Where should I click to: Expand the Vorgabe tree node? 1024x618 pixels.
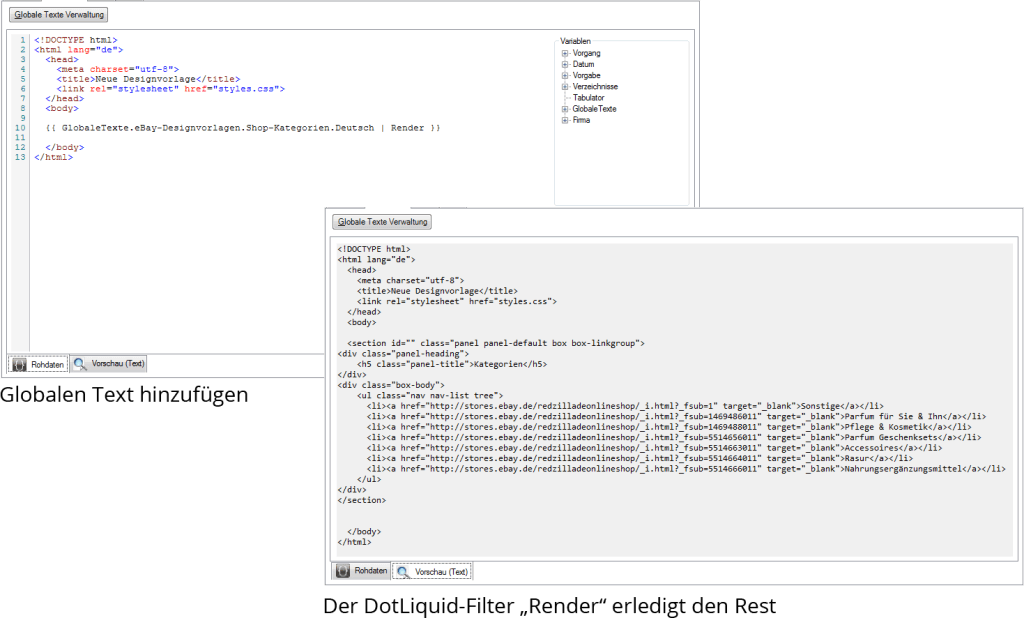coord(565,75)
